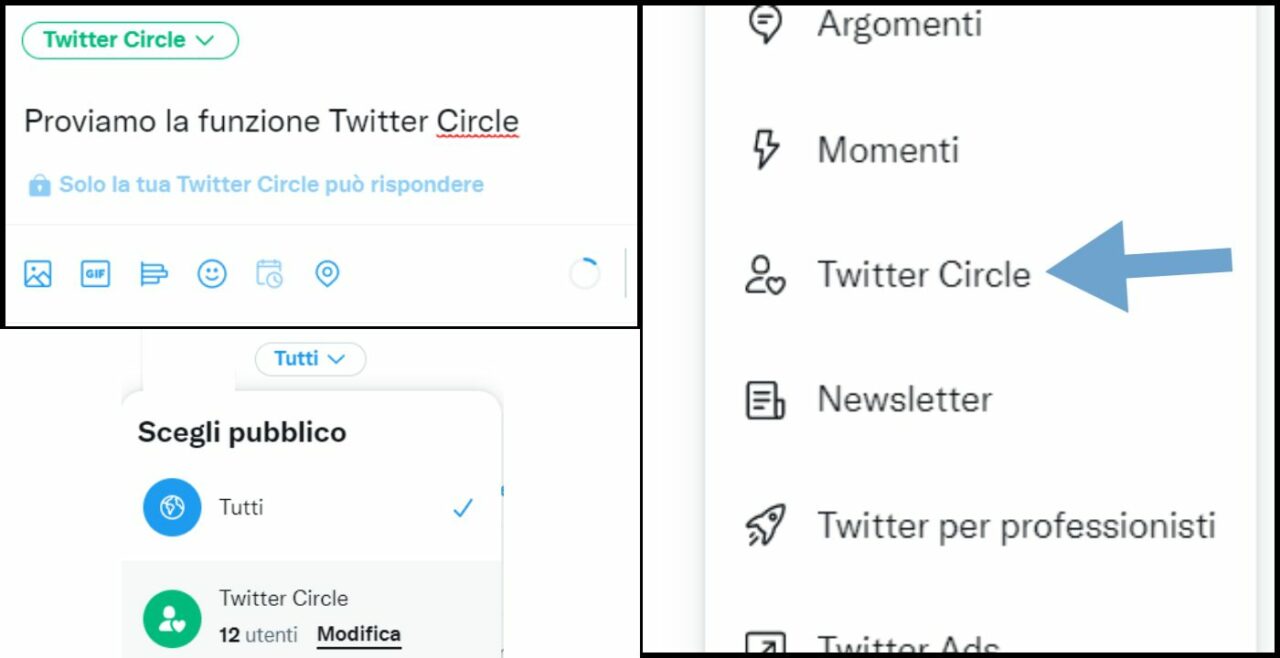Click the rocket icon for professionals
Image resolution: width=1280 pixels, height=658 pixels.
(766, 525)
